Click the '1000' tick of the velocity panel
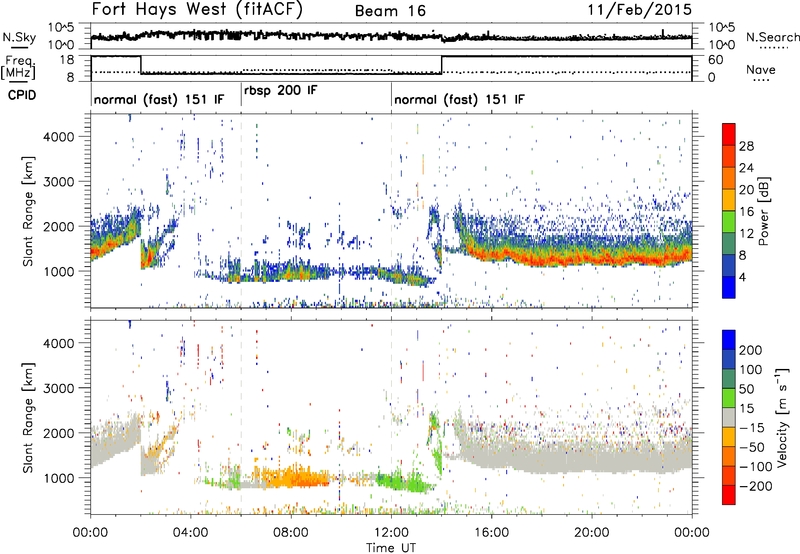The image size is (800, 554). point(58,478)
